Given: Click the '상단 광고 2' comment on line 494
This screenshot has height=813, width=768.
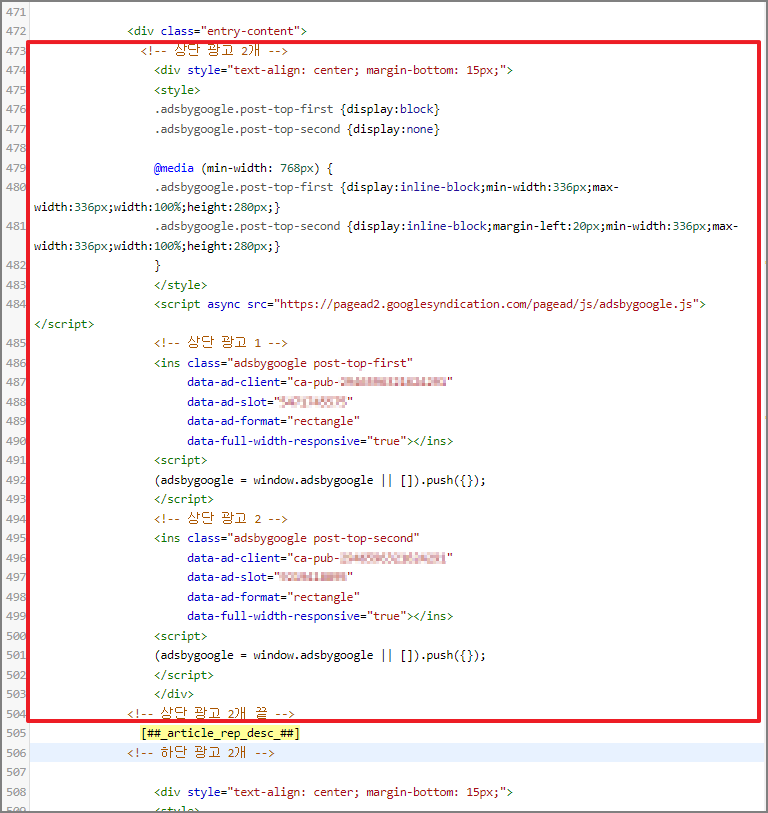Looking at the screenshot, I should pos(220,519).
